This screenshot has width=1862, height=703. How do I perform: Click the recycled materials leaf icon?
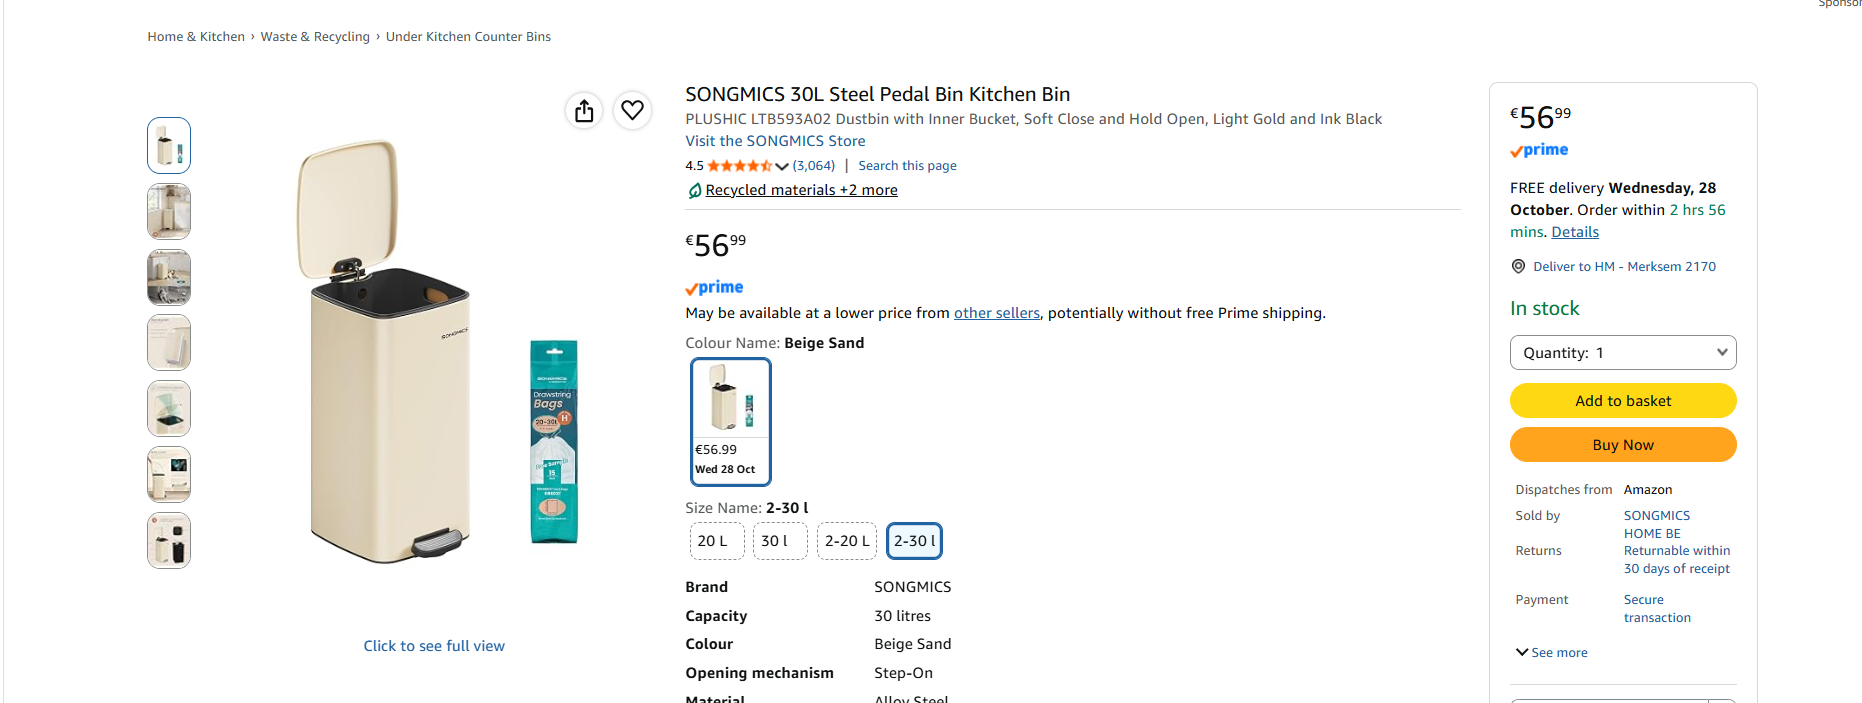(694, 190)
